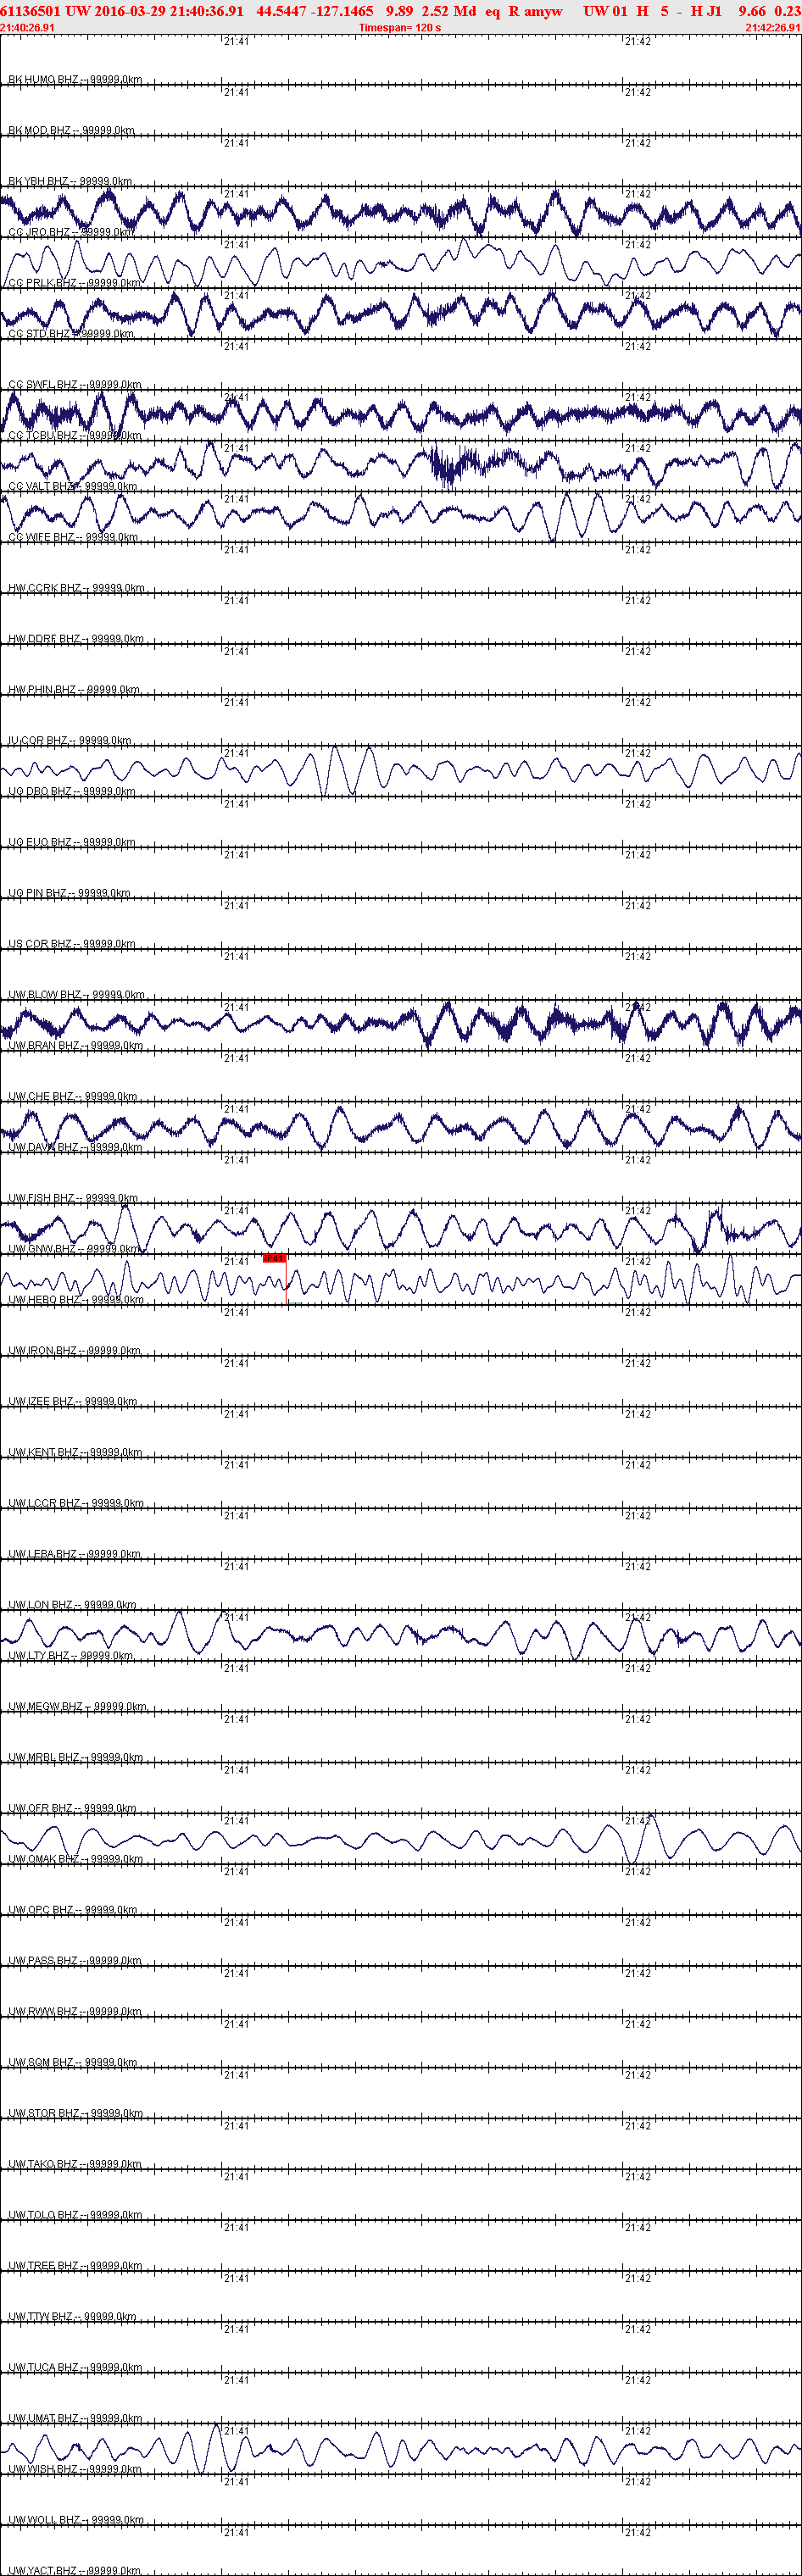The height and width of the screenshot is (2576, 802).
Task: Select the UW.TTW BHZ channel label
Action: coord(72,2317)
